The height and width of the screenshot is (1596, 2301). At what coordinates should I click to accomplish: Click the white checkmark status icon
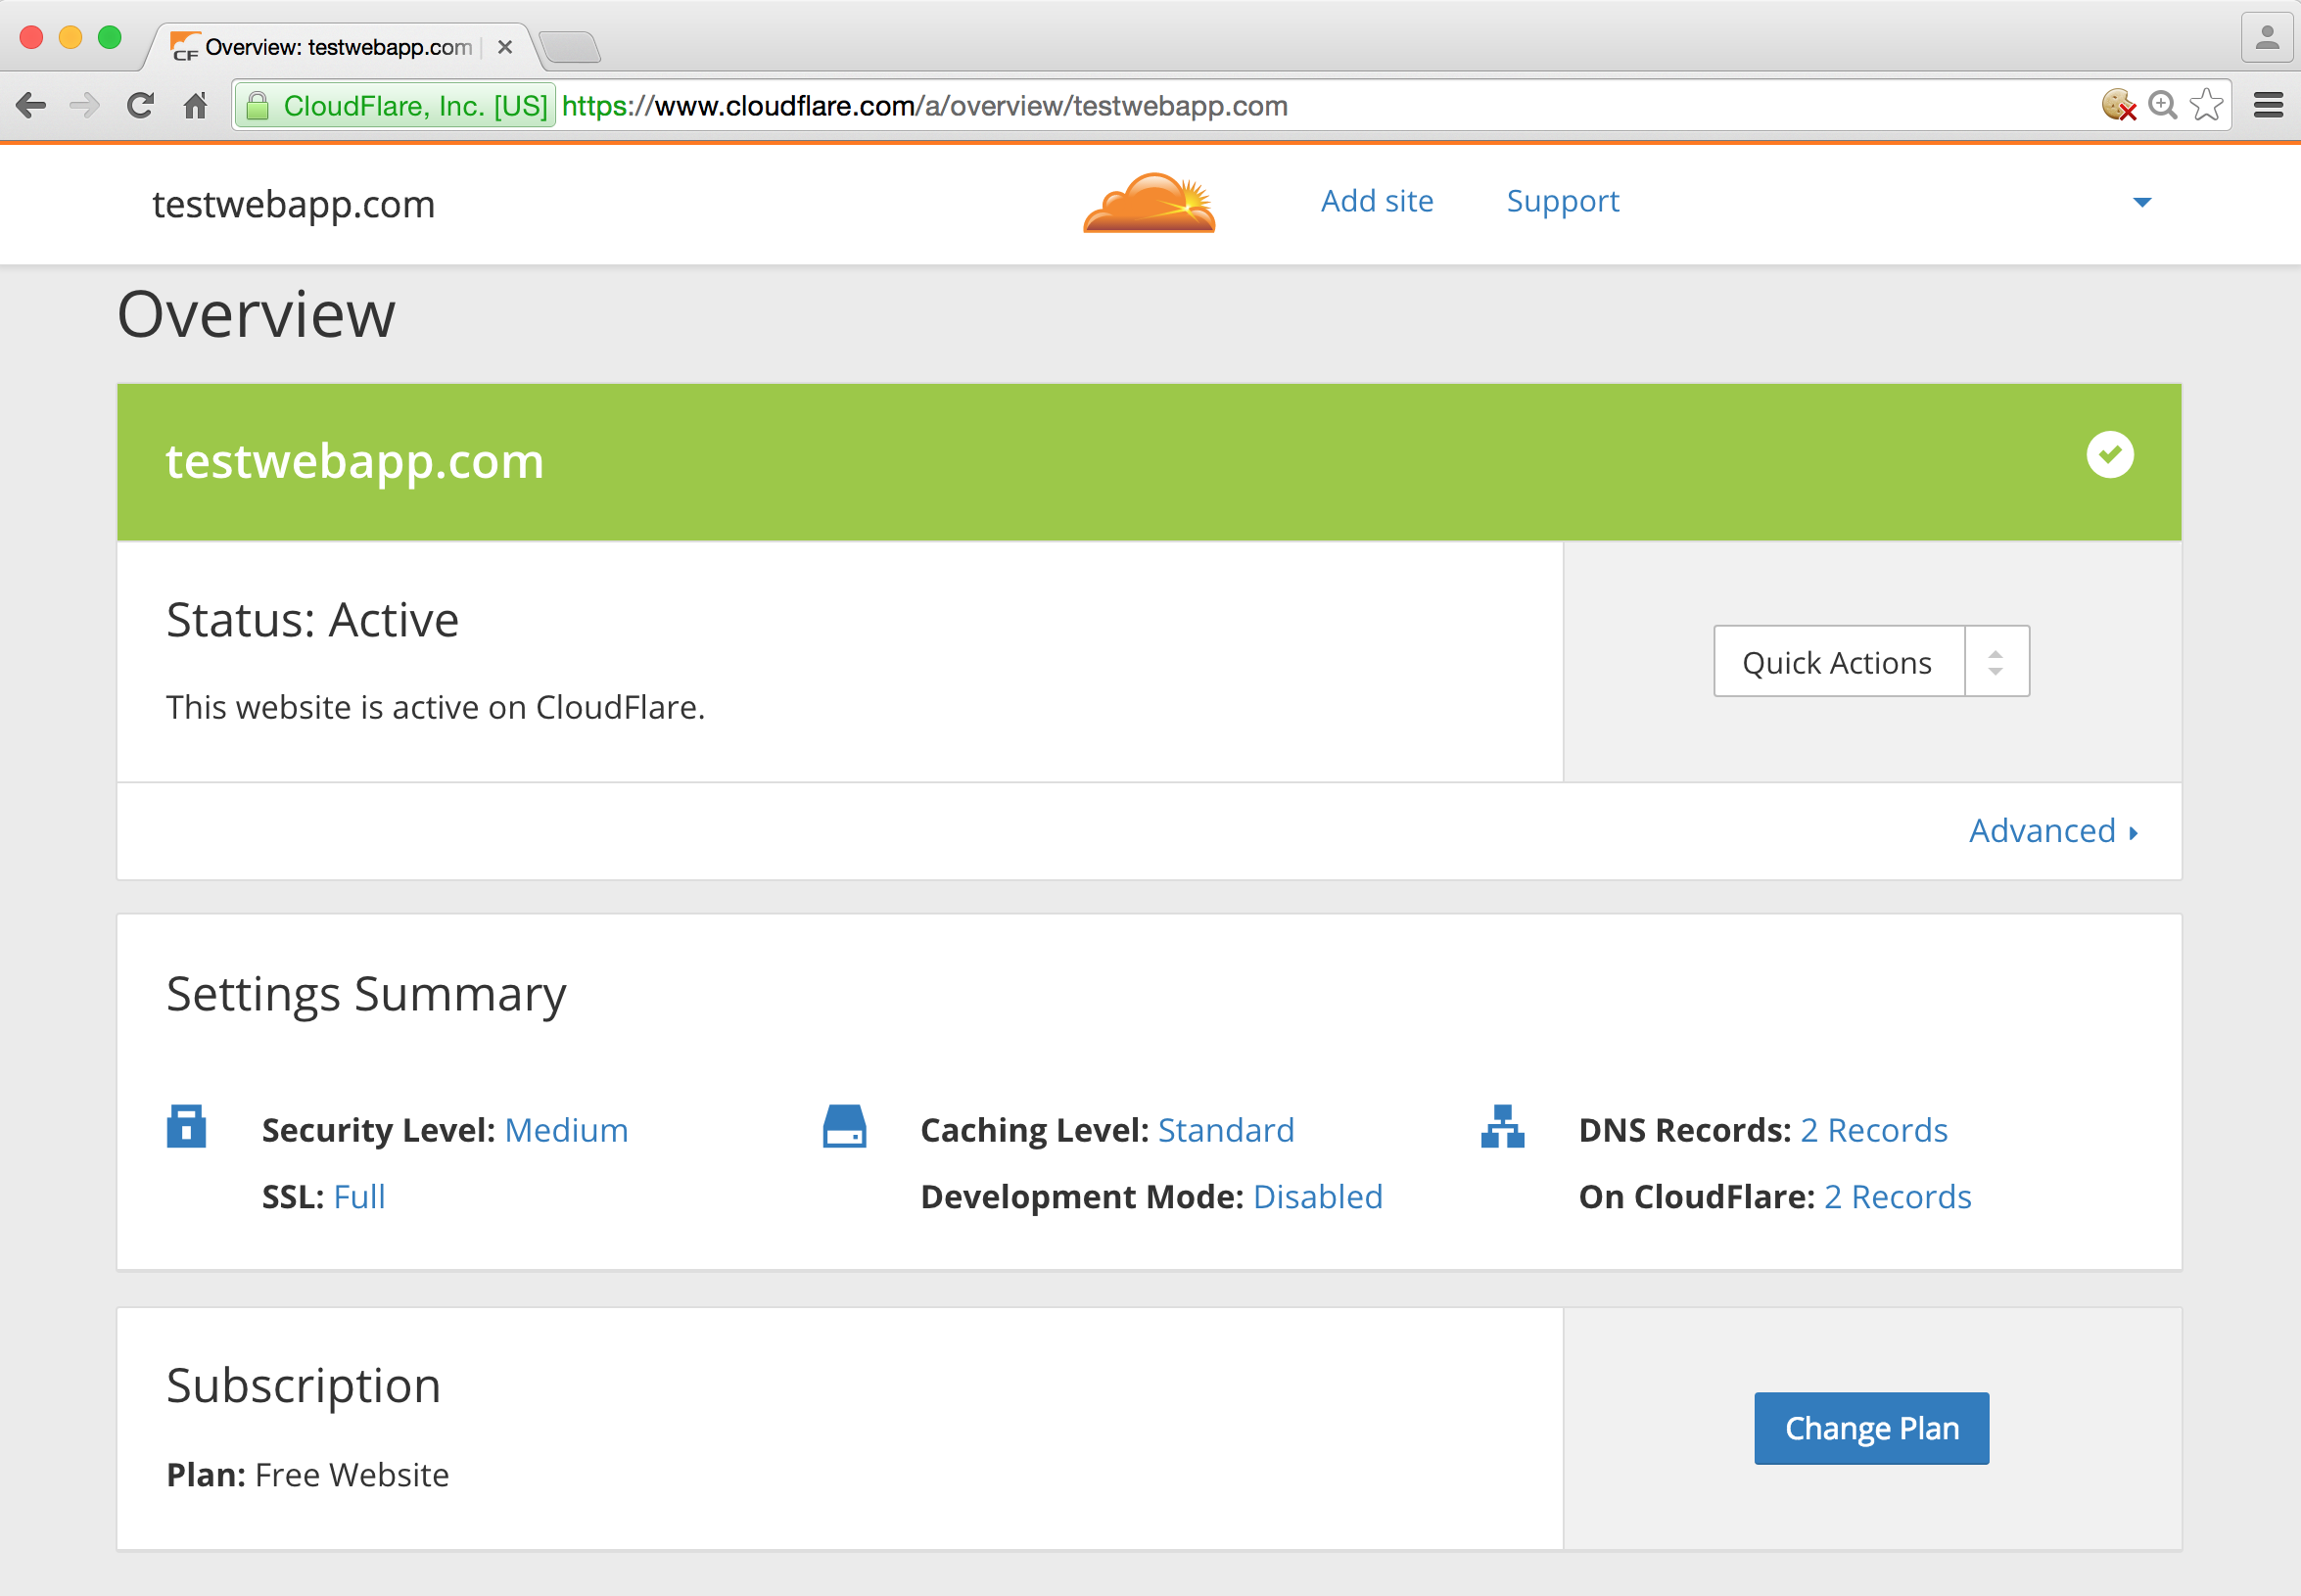point(2109,455)
